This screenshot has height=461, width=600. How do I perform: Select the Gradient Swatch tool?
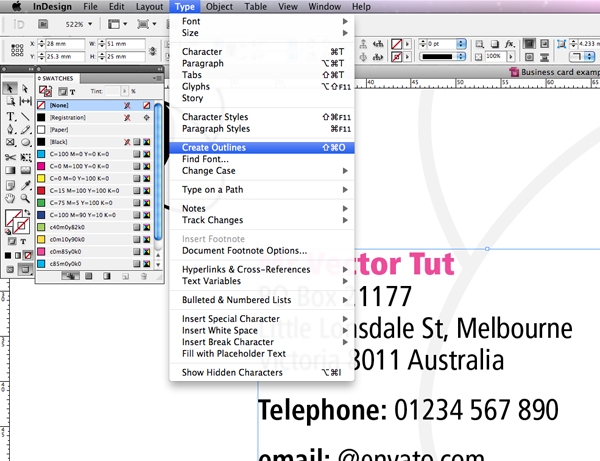coord(10,170)
